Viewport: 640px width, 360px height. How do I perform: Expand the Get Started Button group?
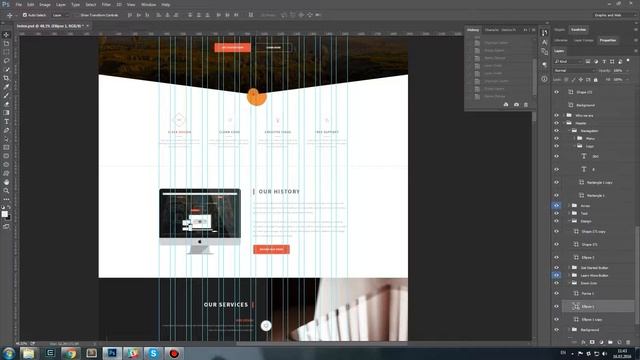tap(569, 268)
